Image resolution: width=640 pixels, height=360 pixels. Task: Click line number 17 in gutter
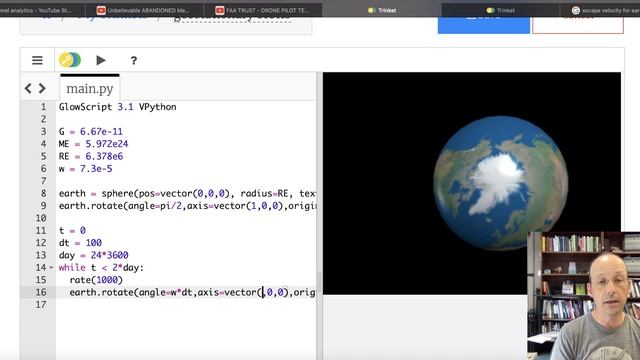[x=41, y=304]
